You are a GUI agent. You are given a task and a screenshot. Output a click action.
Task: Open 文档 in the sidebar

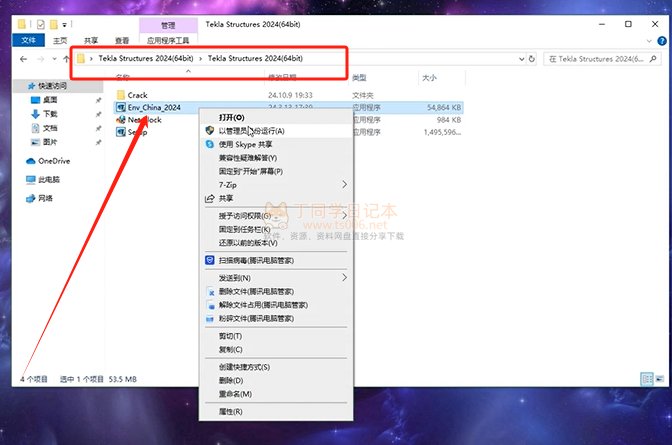[50, 128]
